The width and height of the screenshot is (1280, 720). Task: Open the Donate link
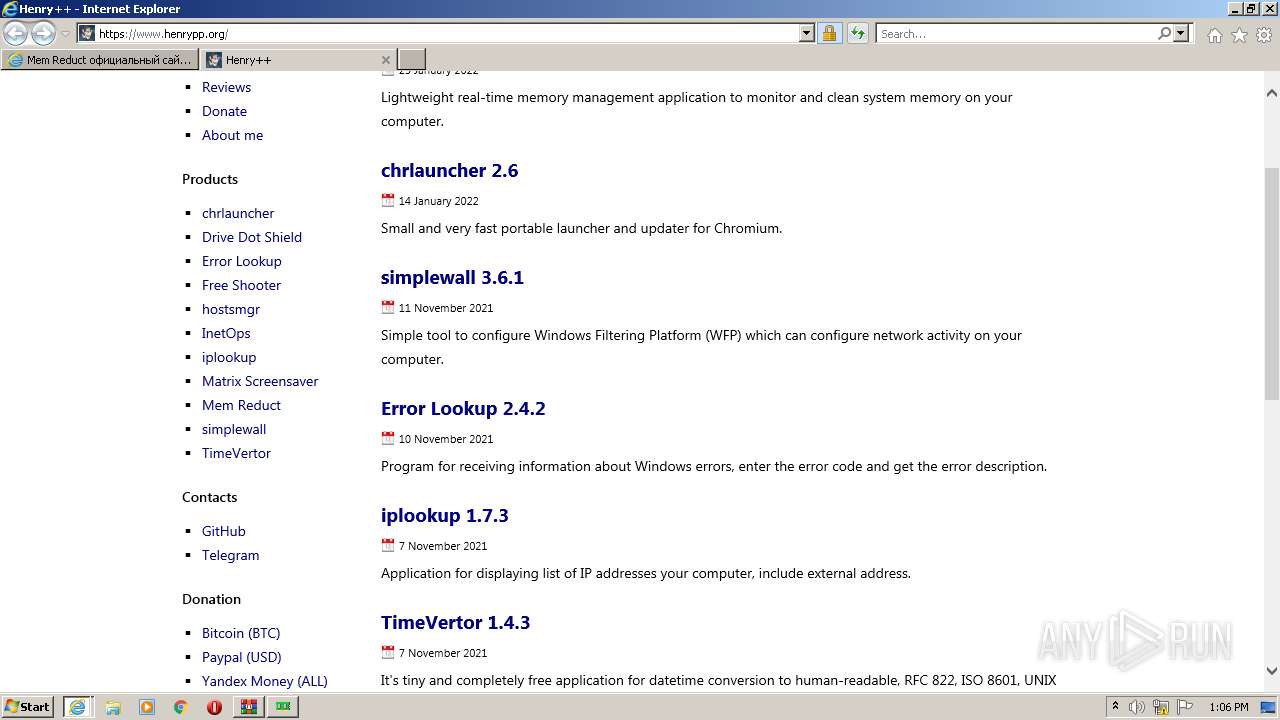click(224, 111)
